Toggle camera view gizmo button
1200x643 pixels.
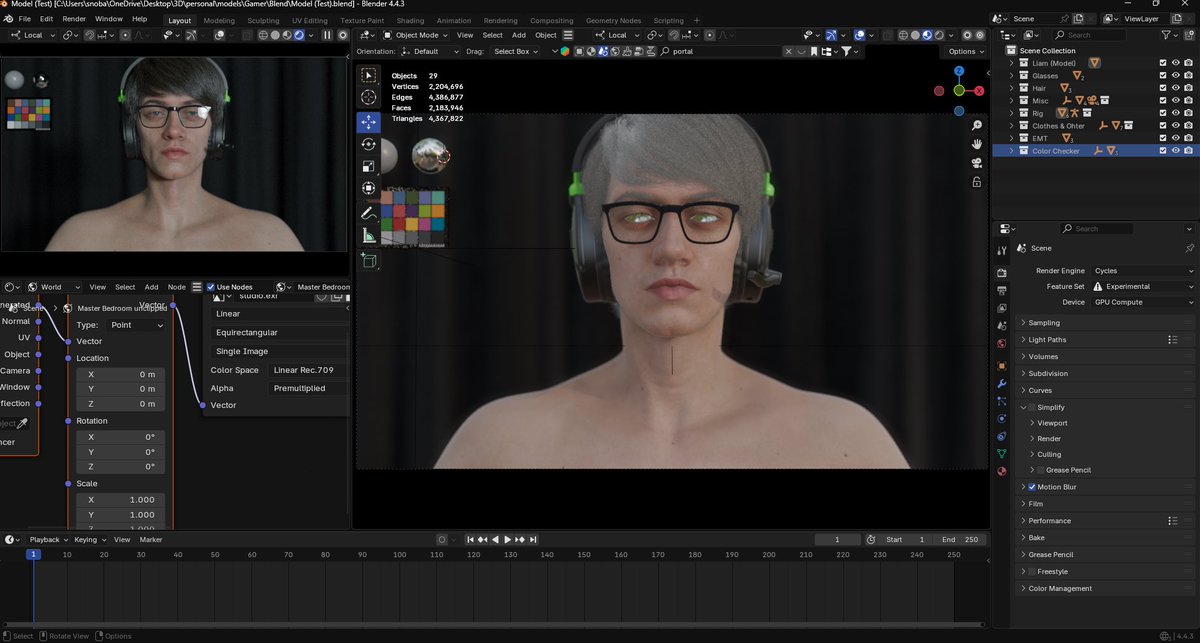click(x=976, y=163)
